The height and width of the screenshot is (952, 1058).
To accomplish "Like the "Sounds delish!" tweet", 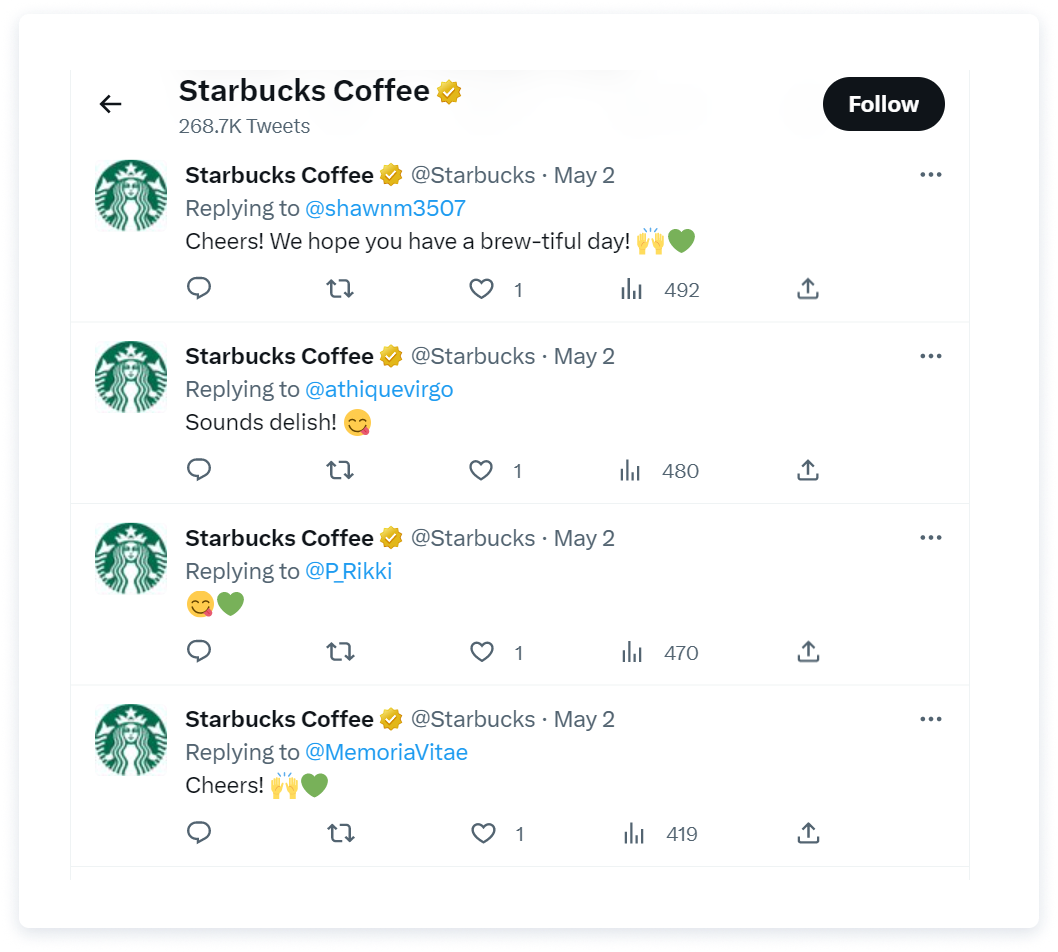I will tap(481, 470).
